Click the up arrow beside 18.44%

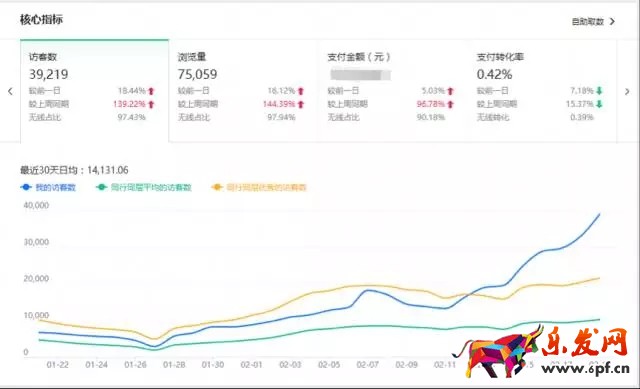pyautogui.click(x=151, y=91)
